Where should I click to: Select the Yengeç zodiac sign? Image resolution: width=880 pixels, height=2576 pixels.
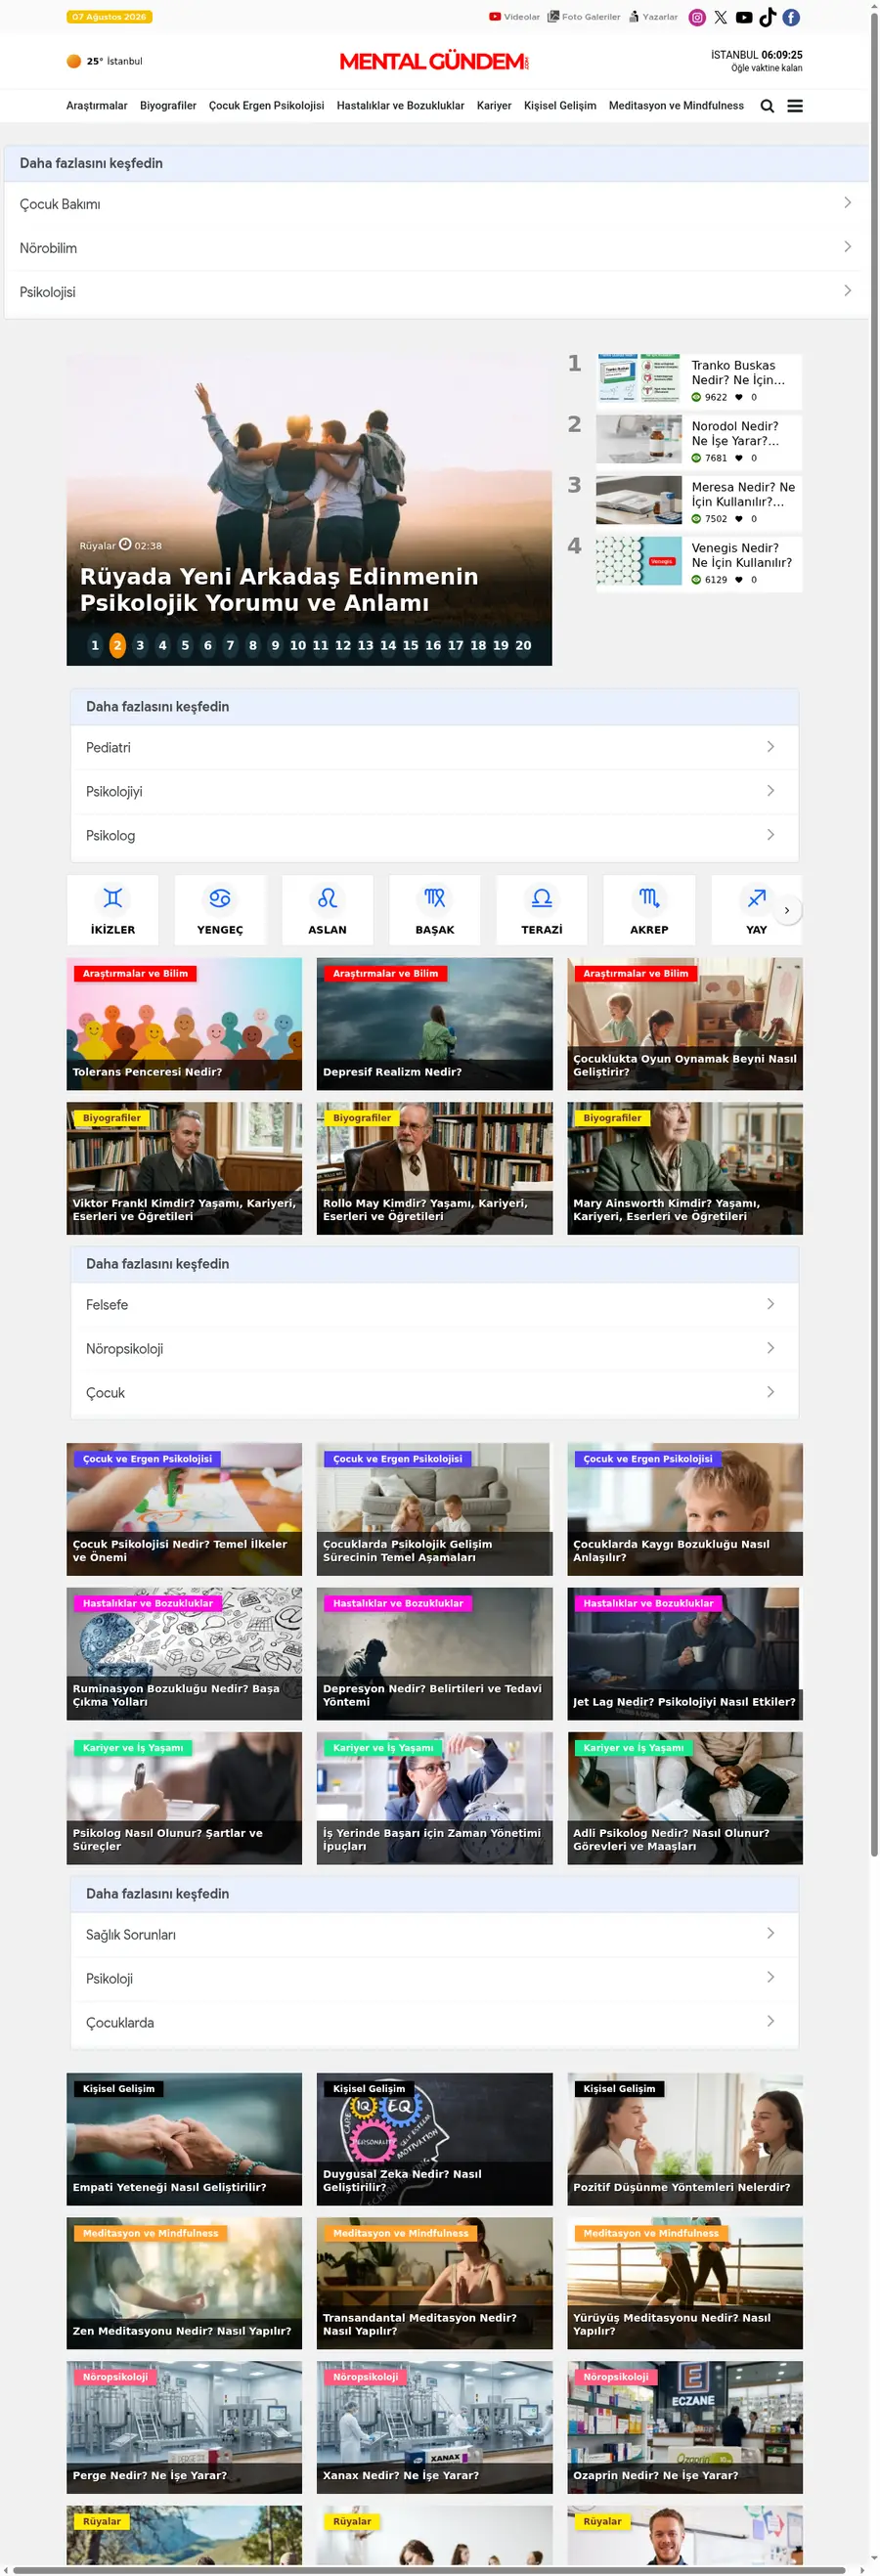click(220, 910)
